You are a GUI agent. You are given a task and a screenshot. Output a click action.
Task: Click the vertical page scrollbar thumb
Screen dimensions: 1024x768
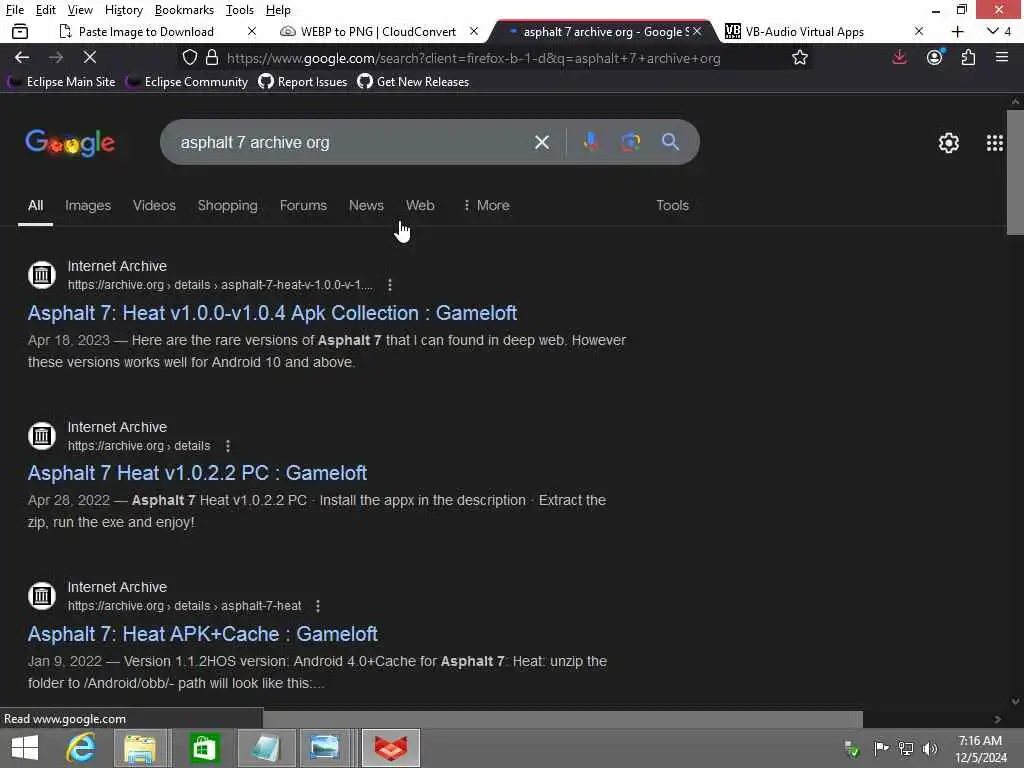tap(1015, 172)
